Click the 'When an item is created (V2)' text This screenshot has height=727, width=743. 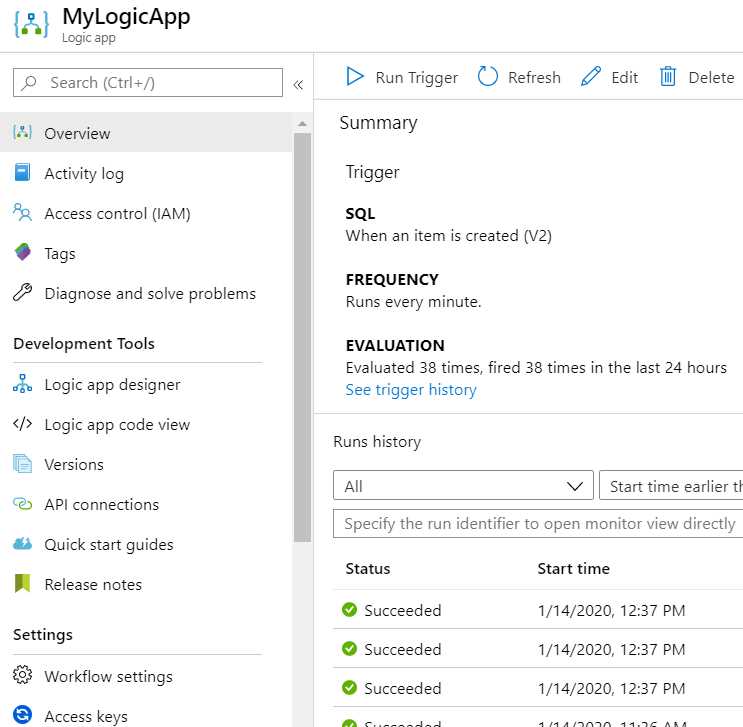coord(448,236)
